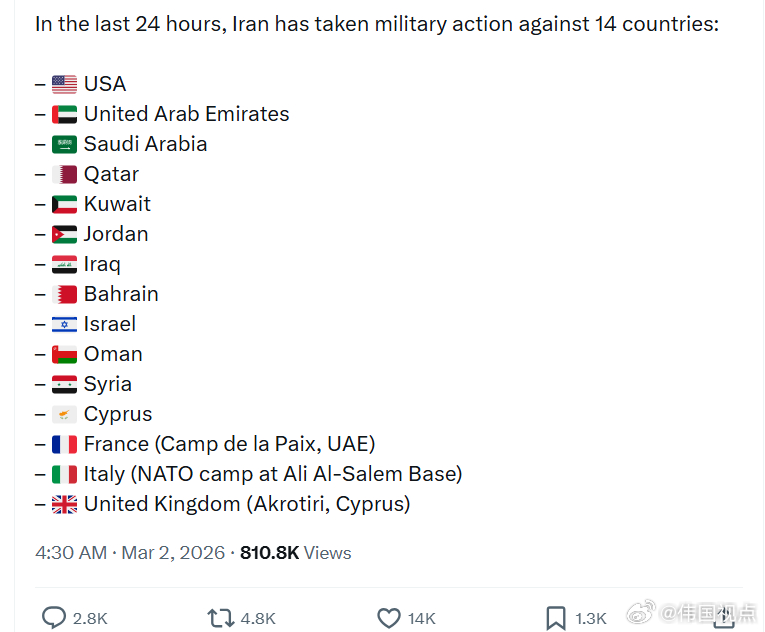Click the Qatar flag emoji
This screenshot has height=632, width=765.
pyautogui.click(x=64, y=175)
